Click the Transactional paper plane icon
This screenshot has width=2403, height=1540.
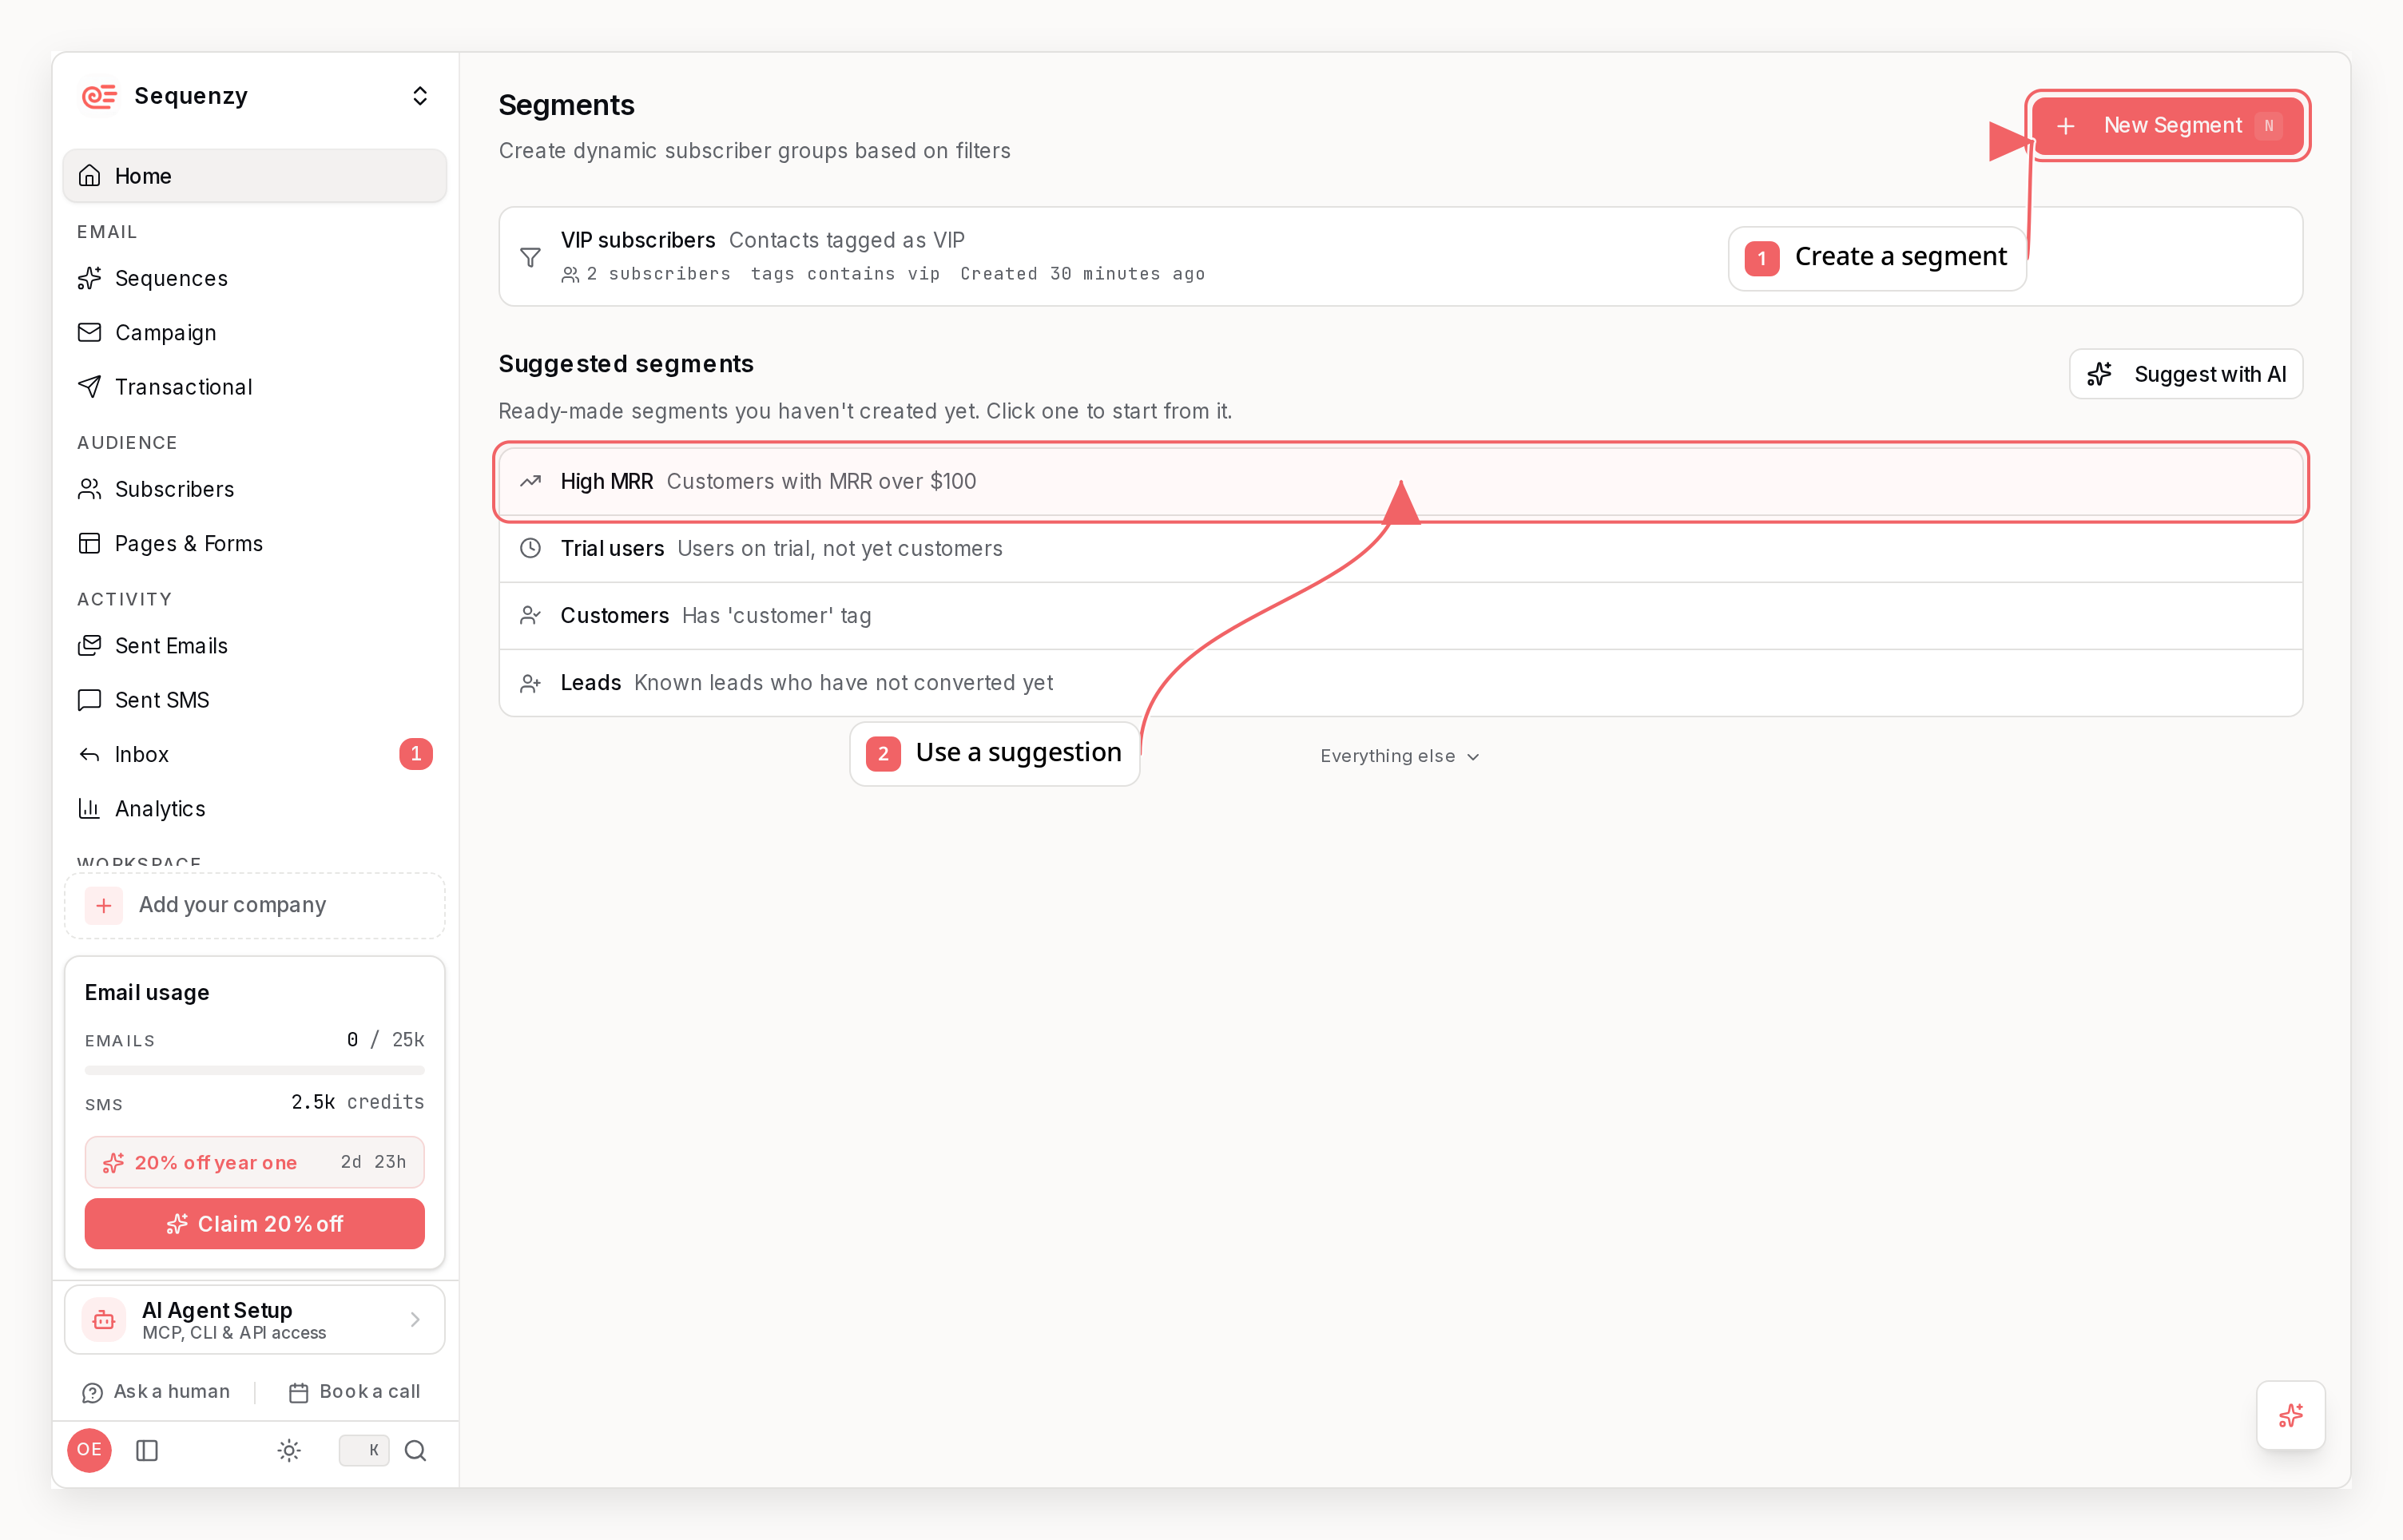point(90,386)
